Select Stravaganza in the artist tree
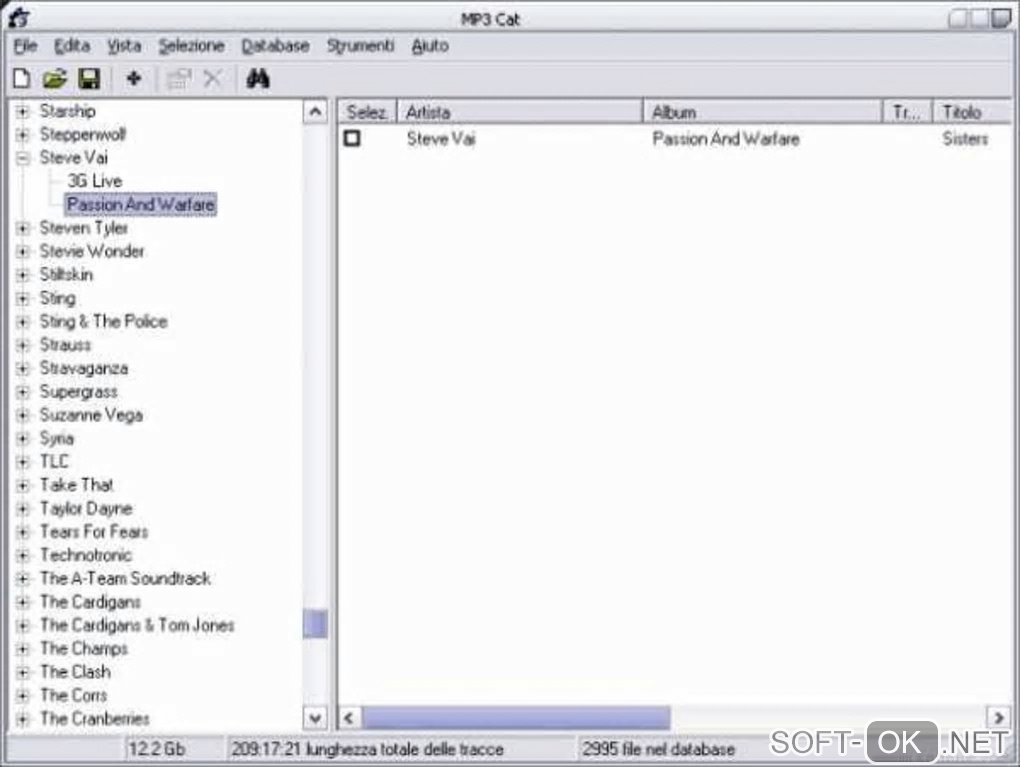The height and width of the screenshot is (767, 1020). tap(84, 368)
